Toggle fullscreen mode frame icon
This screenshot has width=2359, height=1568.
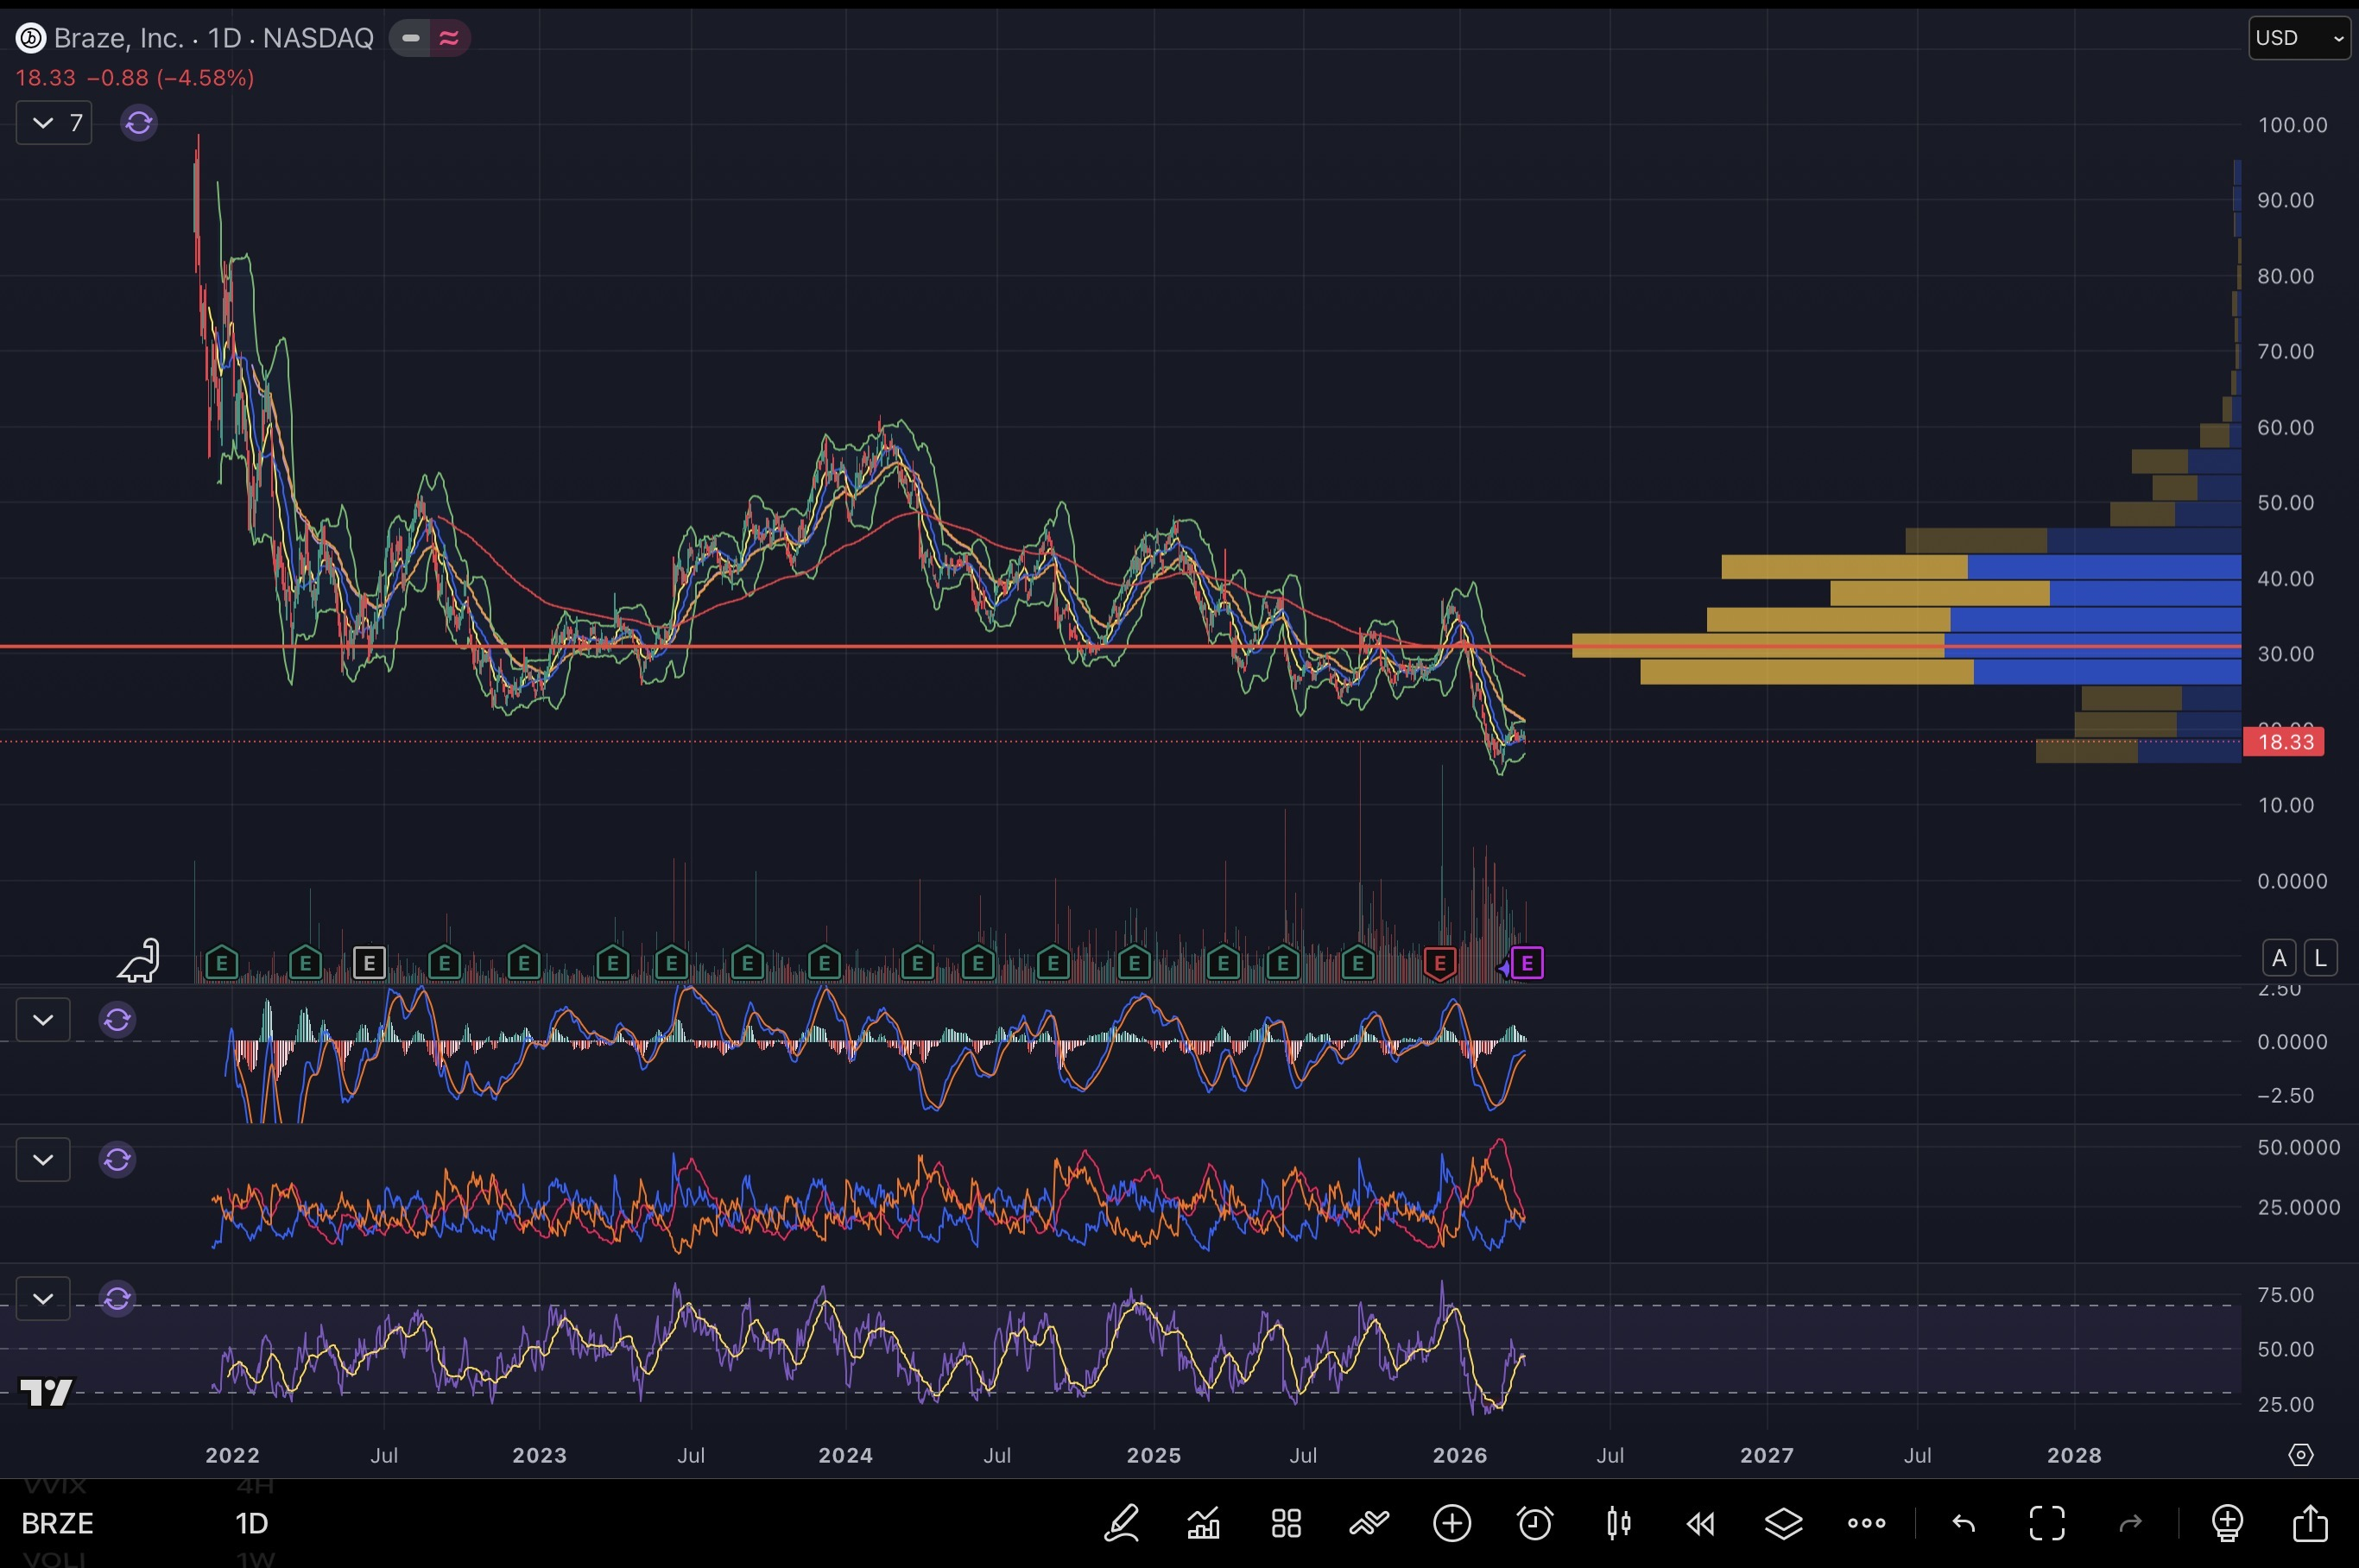pyautogui.click(x=2047, y=1523)
